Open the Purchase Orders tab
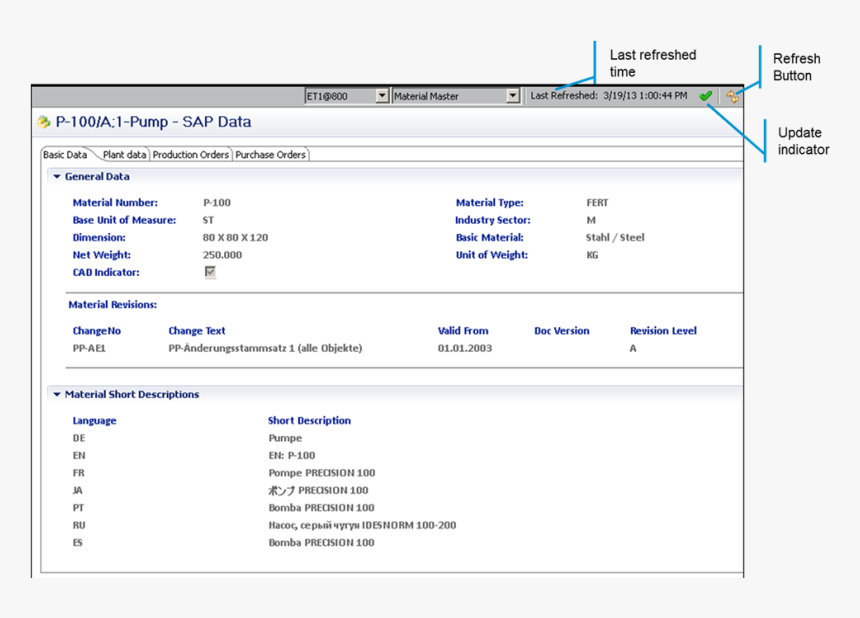Screen dimensions: 860x618 (270, 155)
